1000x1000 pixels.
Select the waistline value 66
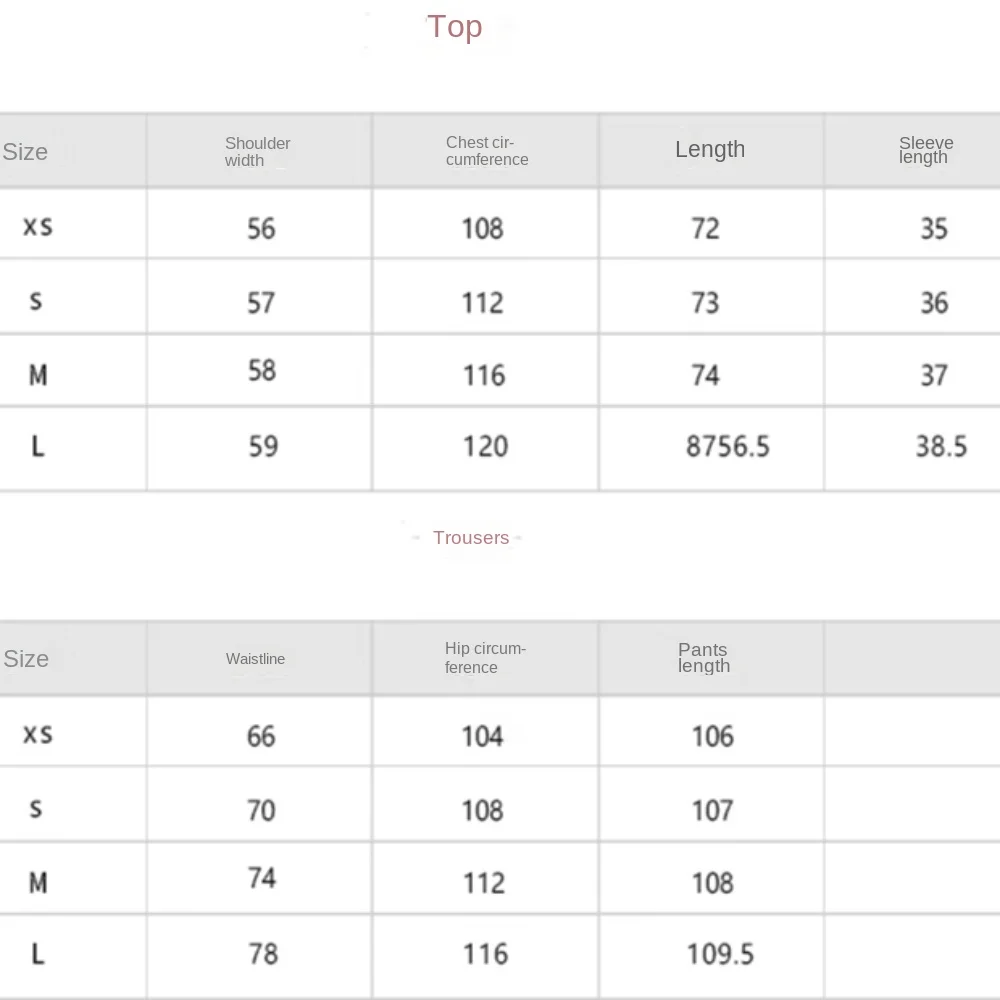(261, 737)
